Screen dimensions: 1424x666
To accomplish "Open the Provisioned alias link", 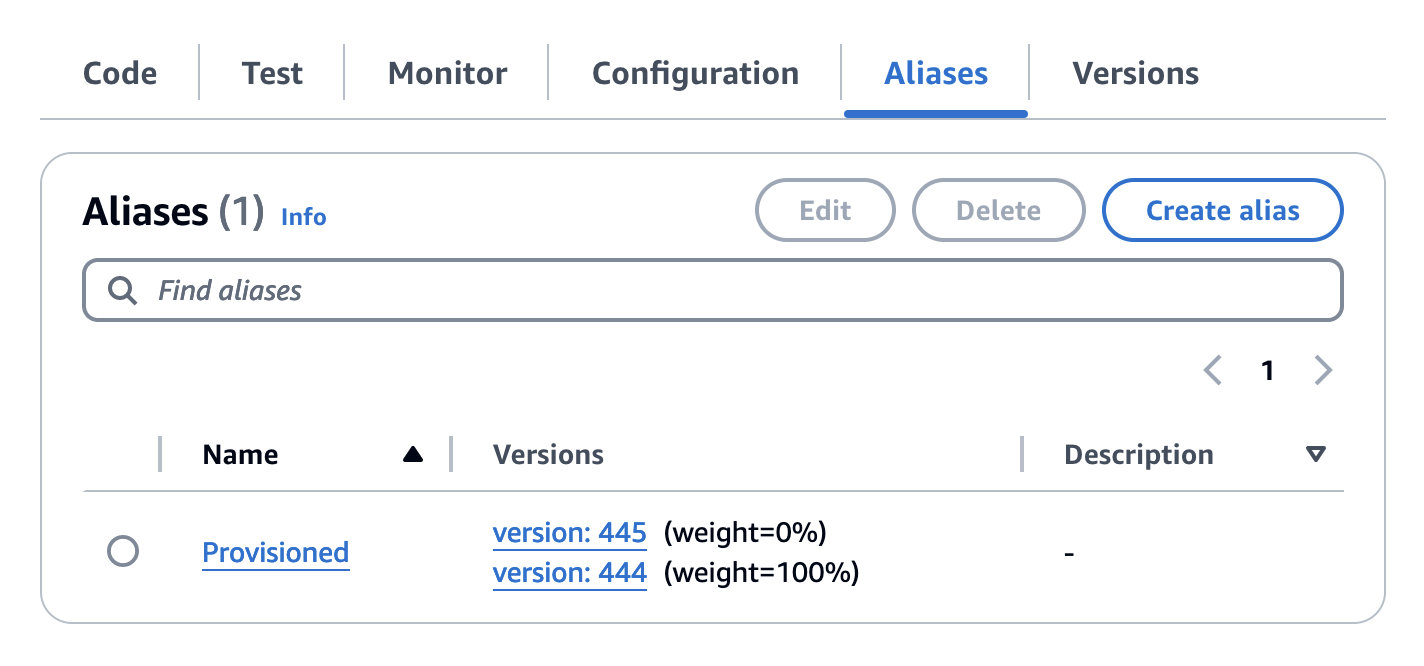I will pos(276,551).
